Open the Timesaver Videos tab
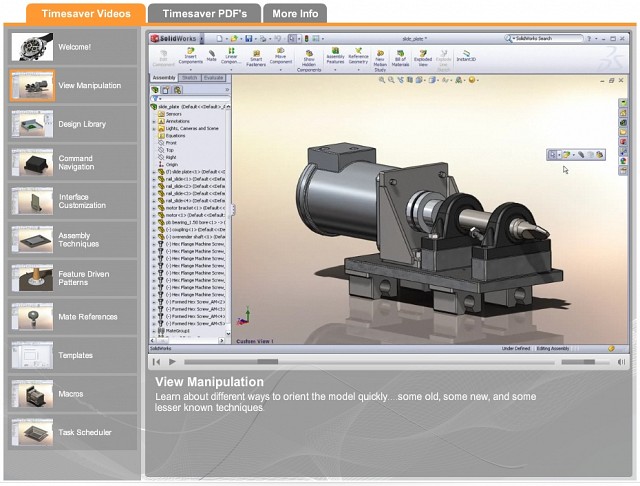Image resolution: width=640 pixels, height=486 pixels. point(86,13)
